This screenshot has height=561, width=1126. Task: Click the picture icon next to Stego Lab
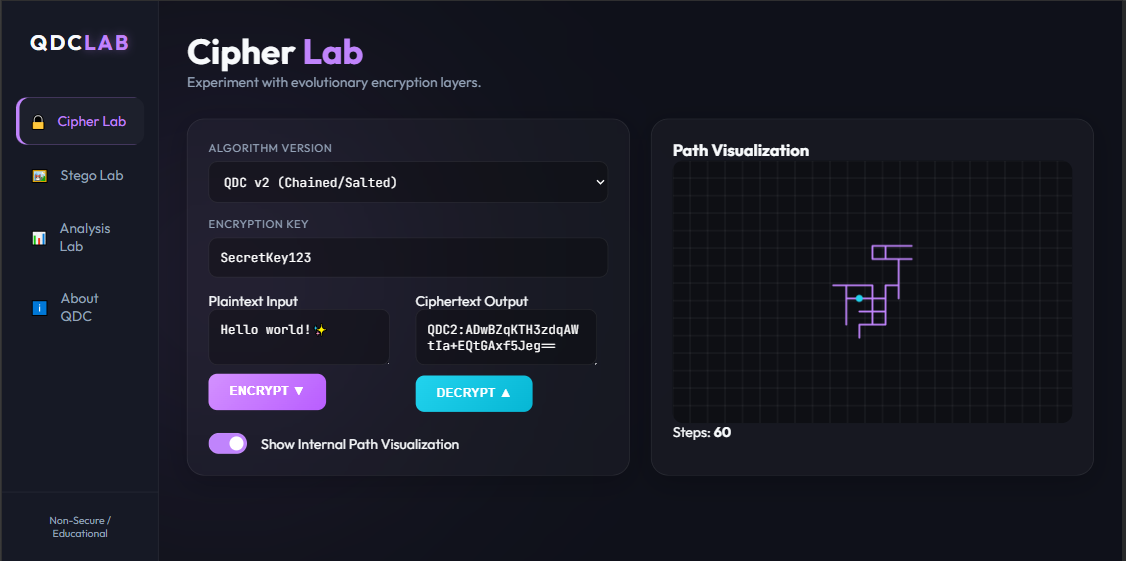[39, 176]
